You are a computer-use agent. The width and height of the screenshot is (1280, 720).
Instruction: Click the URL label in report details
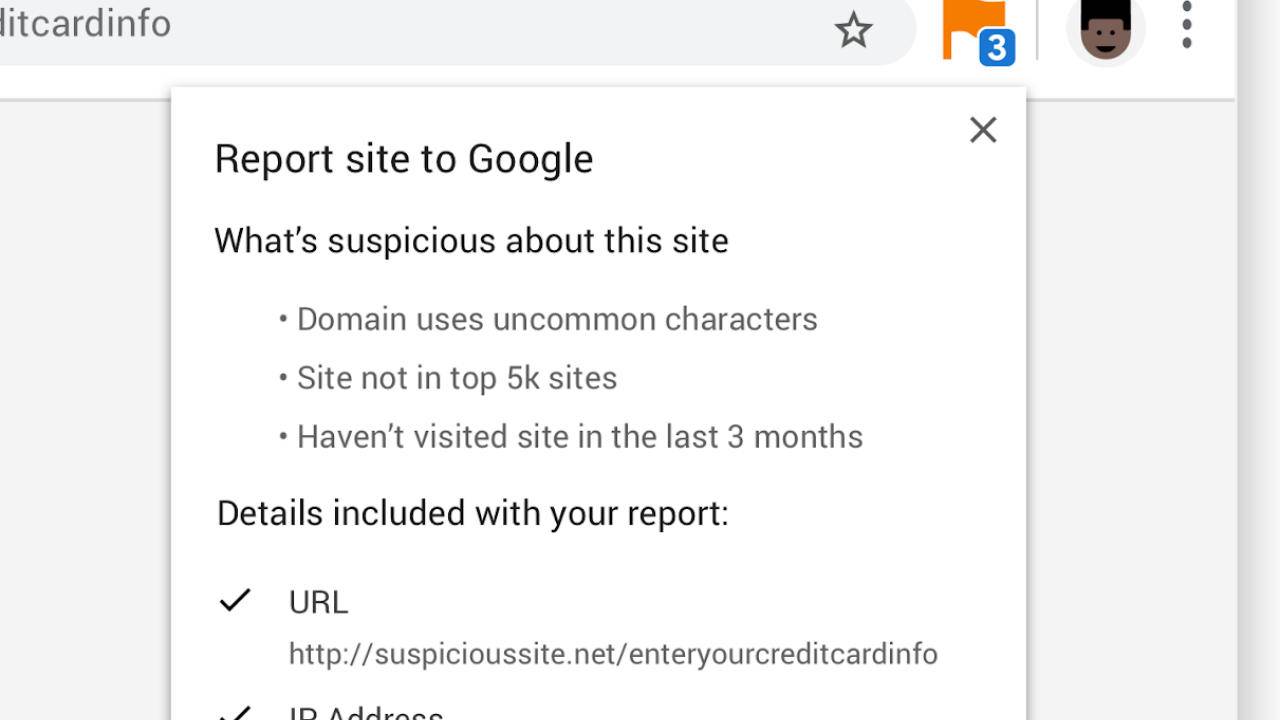click(318, 602)
